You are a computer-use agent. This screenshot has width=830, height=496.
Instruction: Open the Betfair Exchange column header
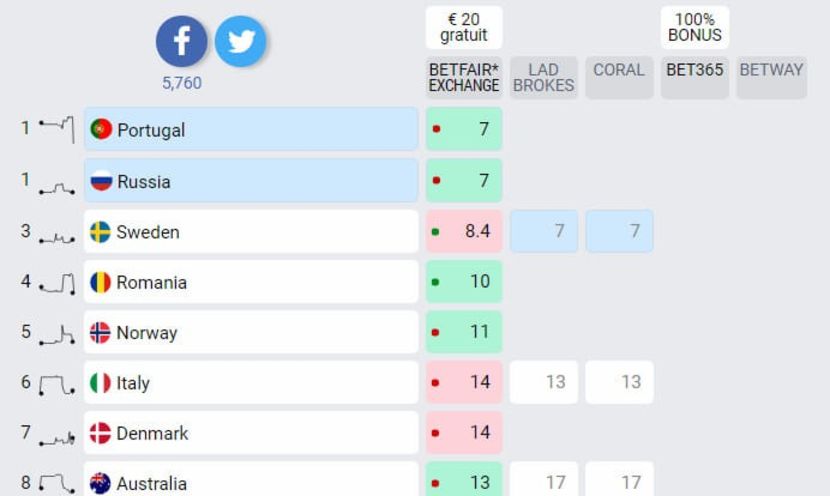point(464,78)
